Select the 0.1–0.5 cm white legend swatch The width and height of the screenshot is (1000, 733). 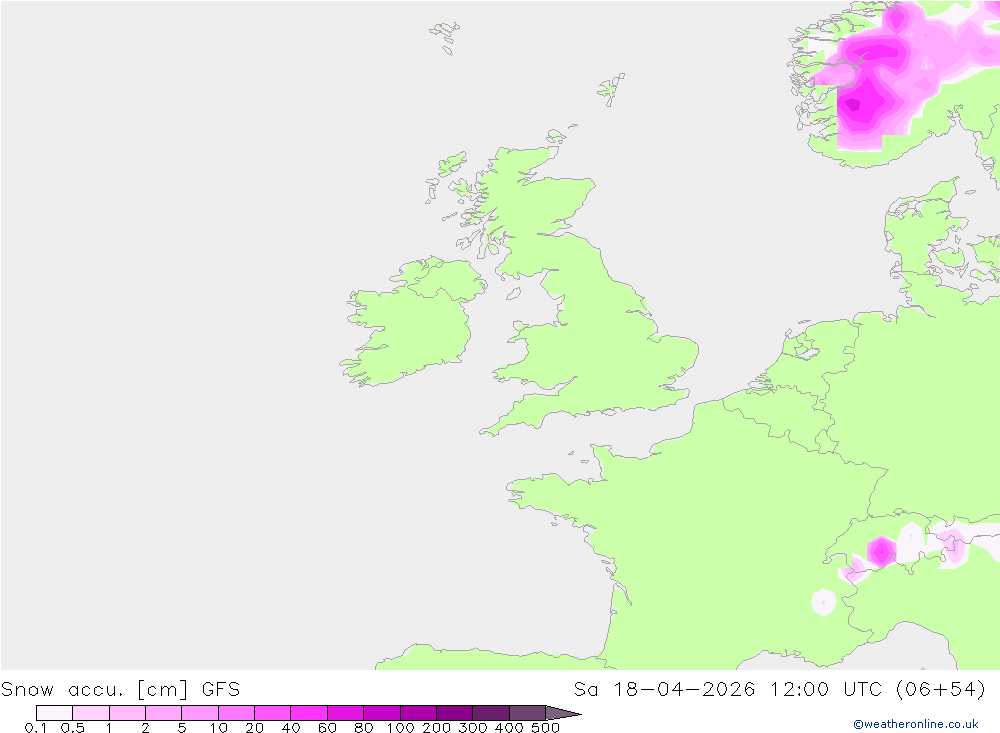pyautogui.click(x=54, y=713)
